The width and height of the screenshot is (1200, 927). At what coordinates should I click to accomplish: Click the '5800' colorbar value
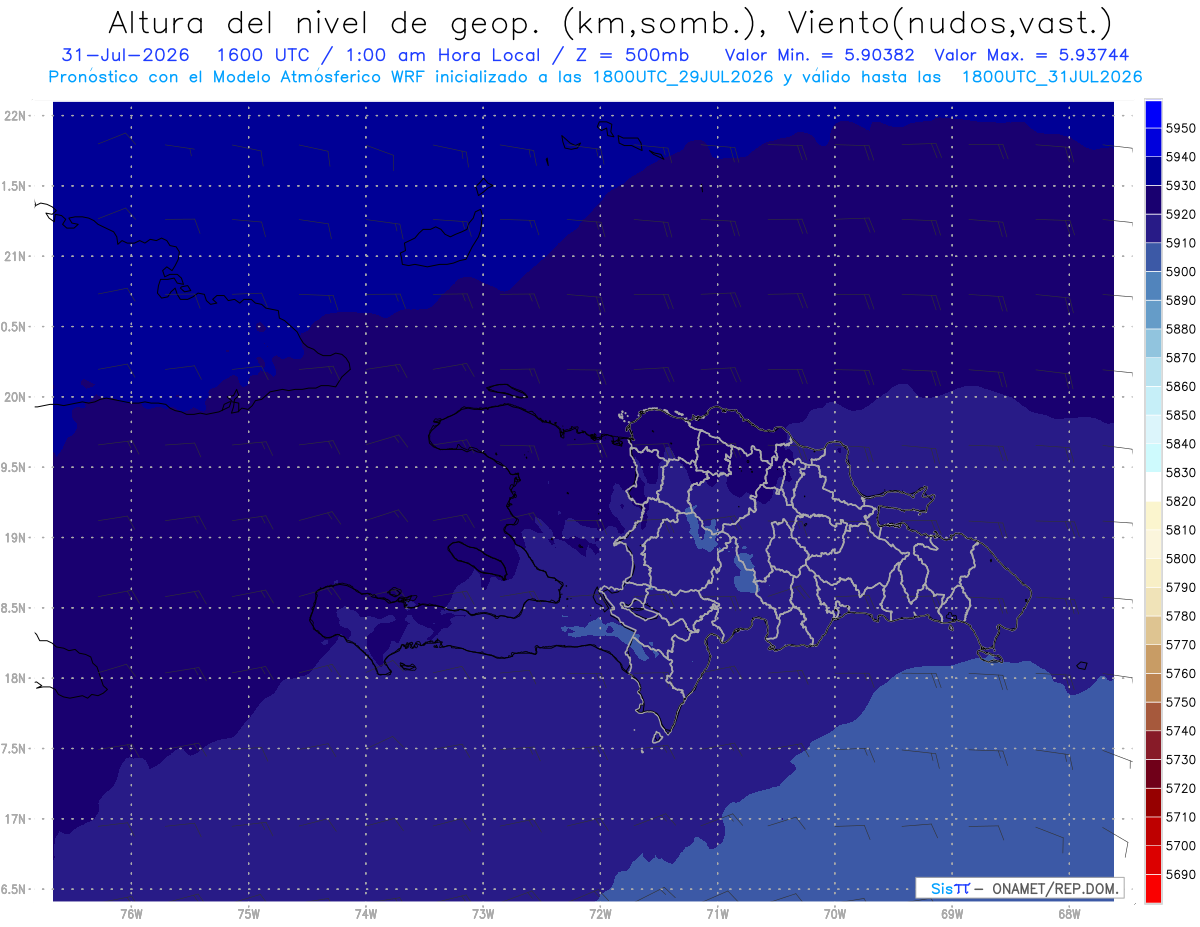1181,558
